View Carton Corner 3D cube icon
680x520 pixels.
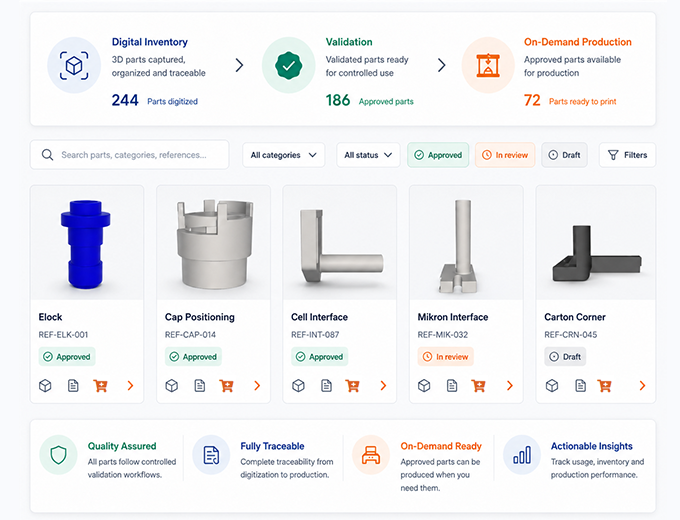coord(552,386)
